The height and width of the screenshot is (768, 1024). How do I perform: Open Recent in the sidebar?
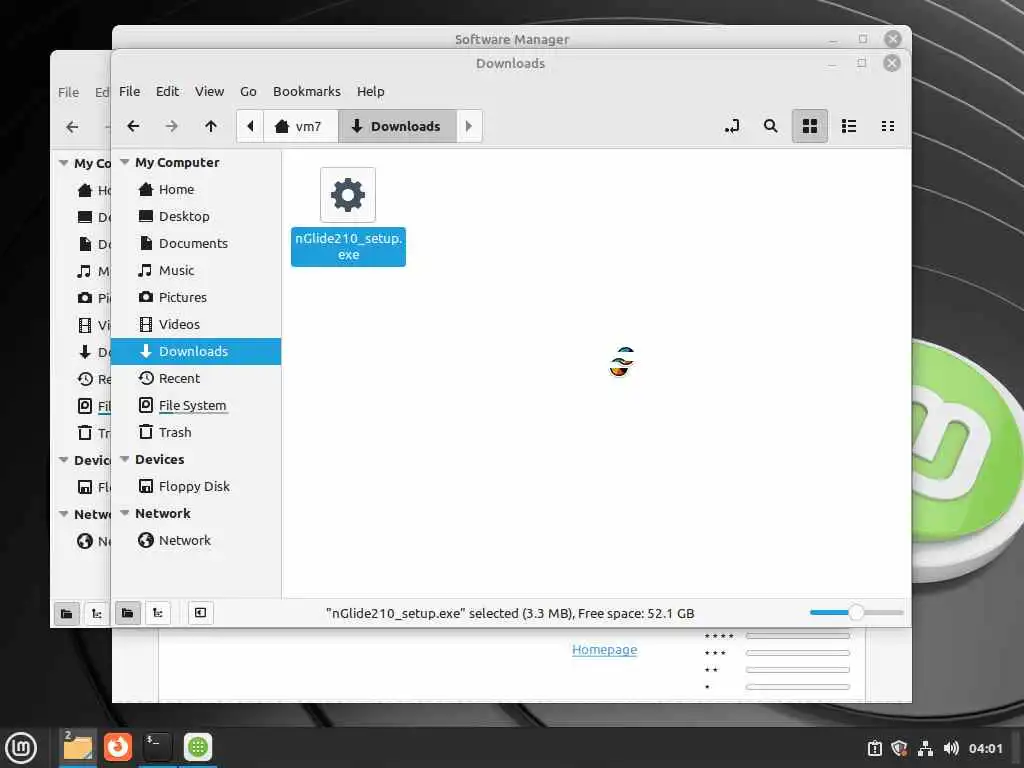coord(196,378)
